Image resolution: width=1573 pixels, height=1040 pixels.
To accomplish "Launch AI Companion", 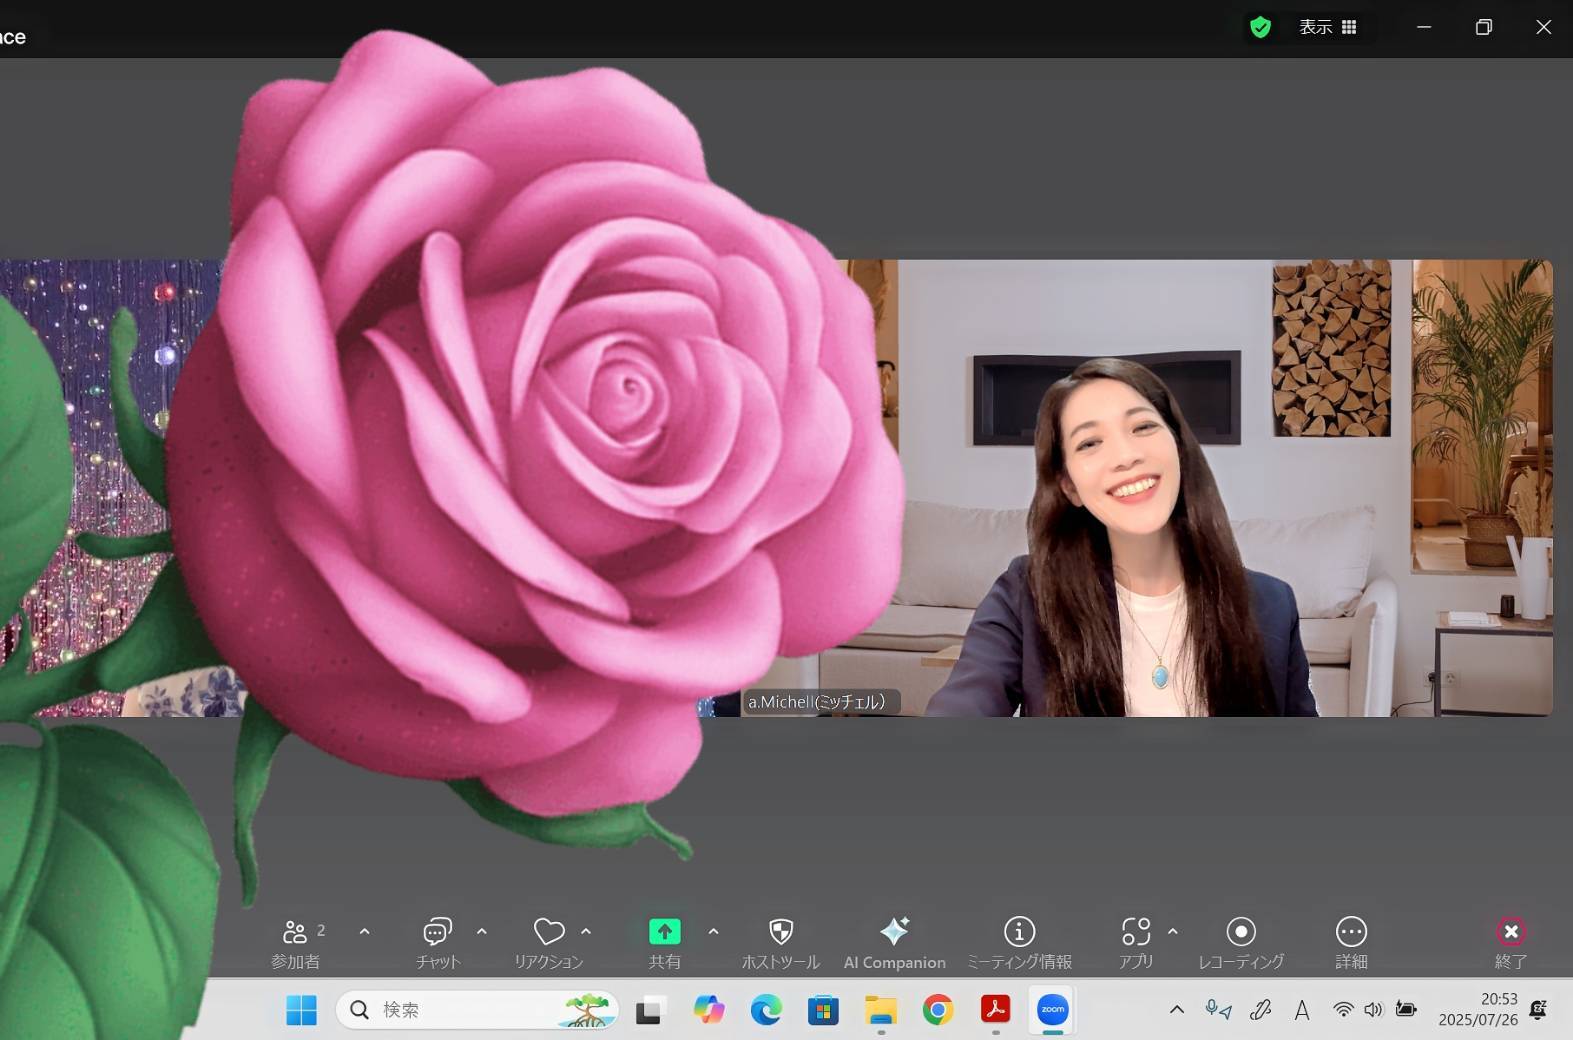I will (894, 943).
